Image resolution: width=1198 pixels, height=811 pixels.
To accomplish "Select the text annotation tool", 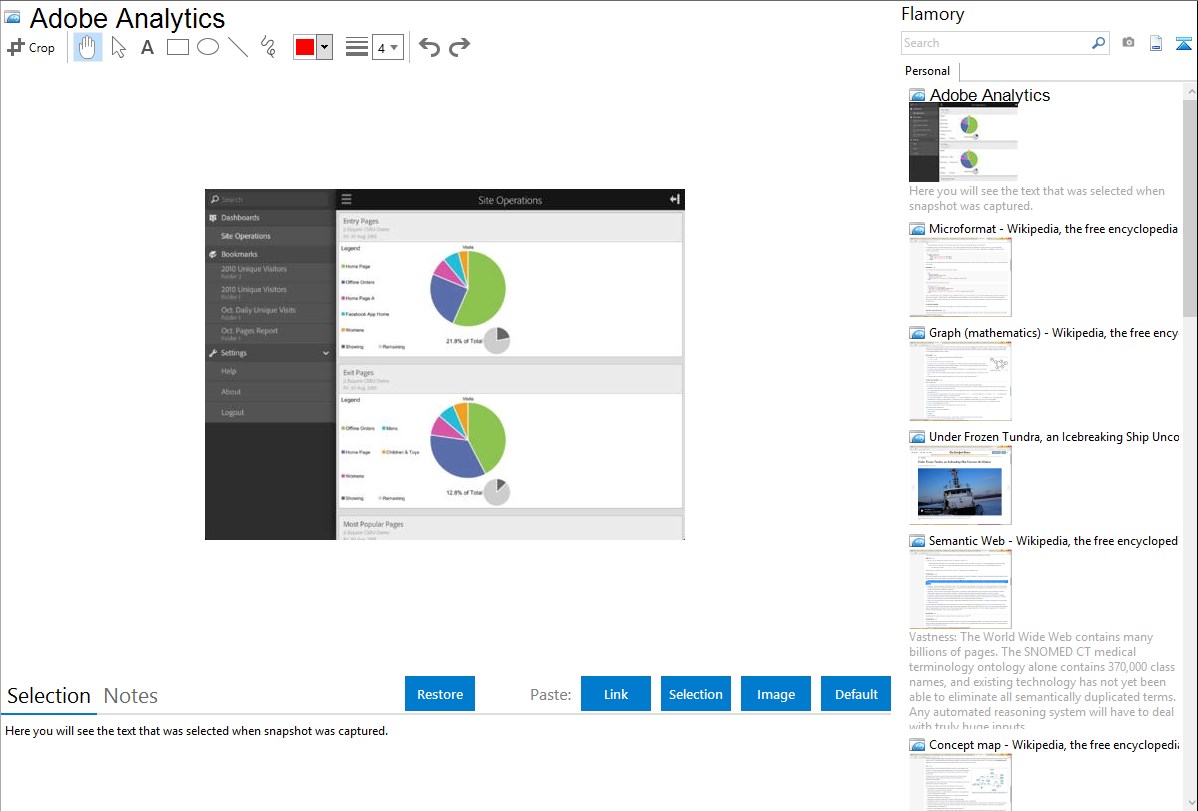I will point(147,47).
